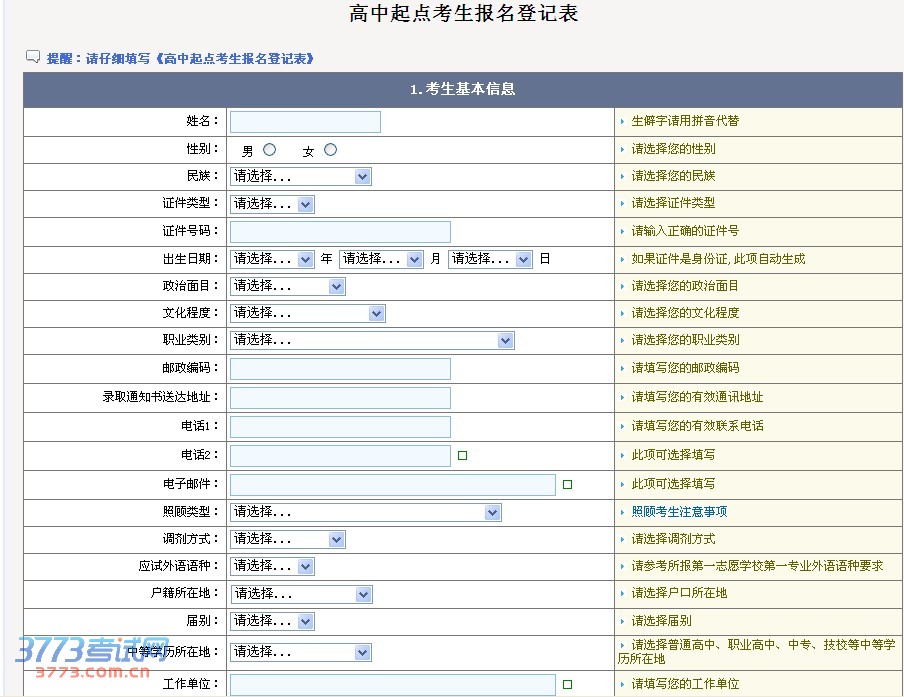This screenshot has width=904, height=697.
Task: Select the 女 (female) radio button
Action: click(x=330, y=150)
